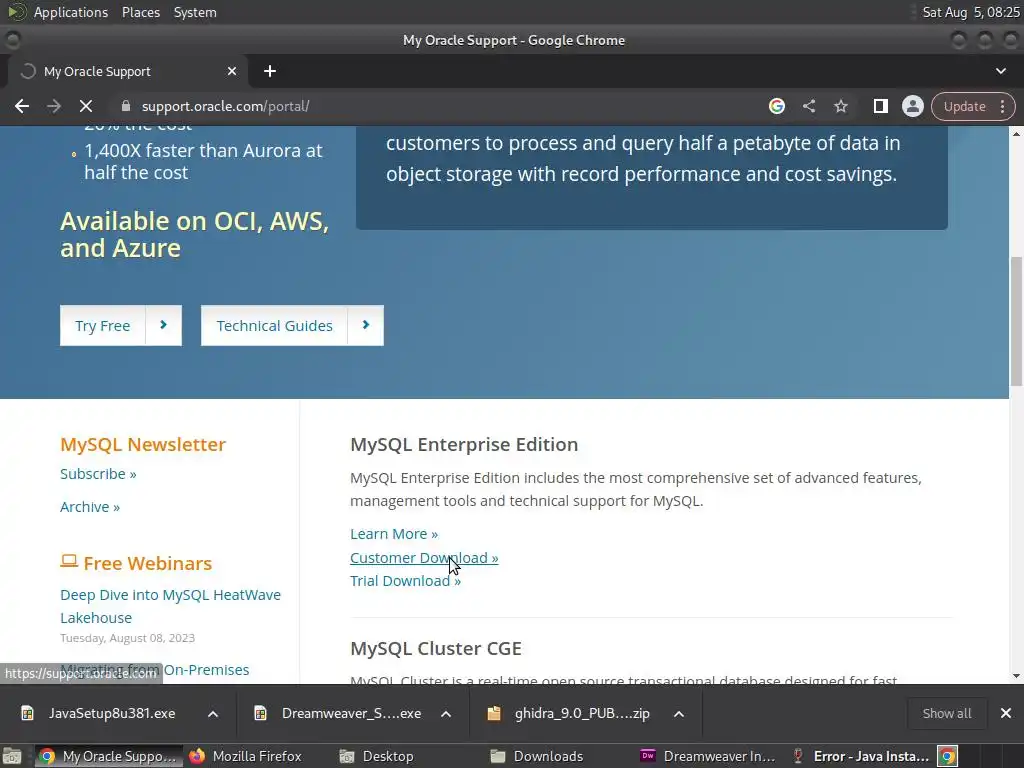
Task: Open the System menu
Action: pyautogui.click(x=195, y=12)
